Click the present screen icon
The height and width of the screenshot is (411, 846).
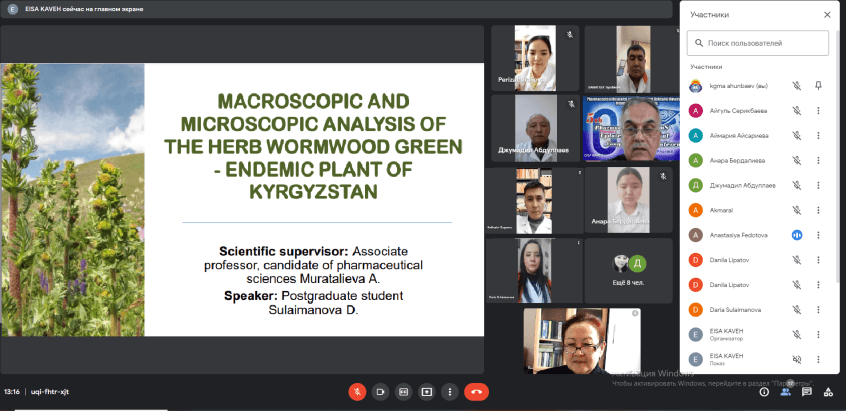click(x=427, y=392)
